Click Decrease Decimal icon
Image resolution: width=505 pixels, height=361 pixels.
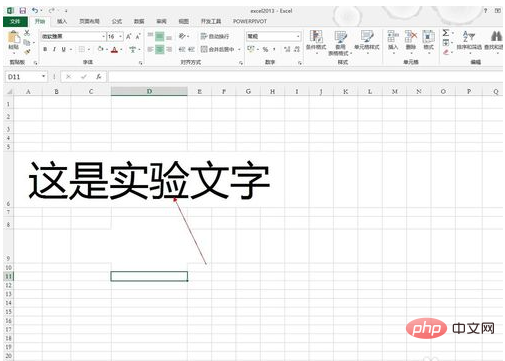point(297,49)
